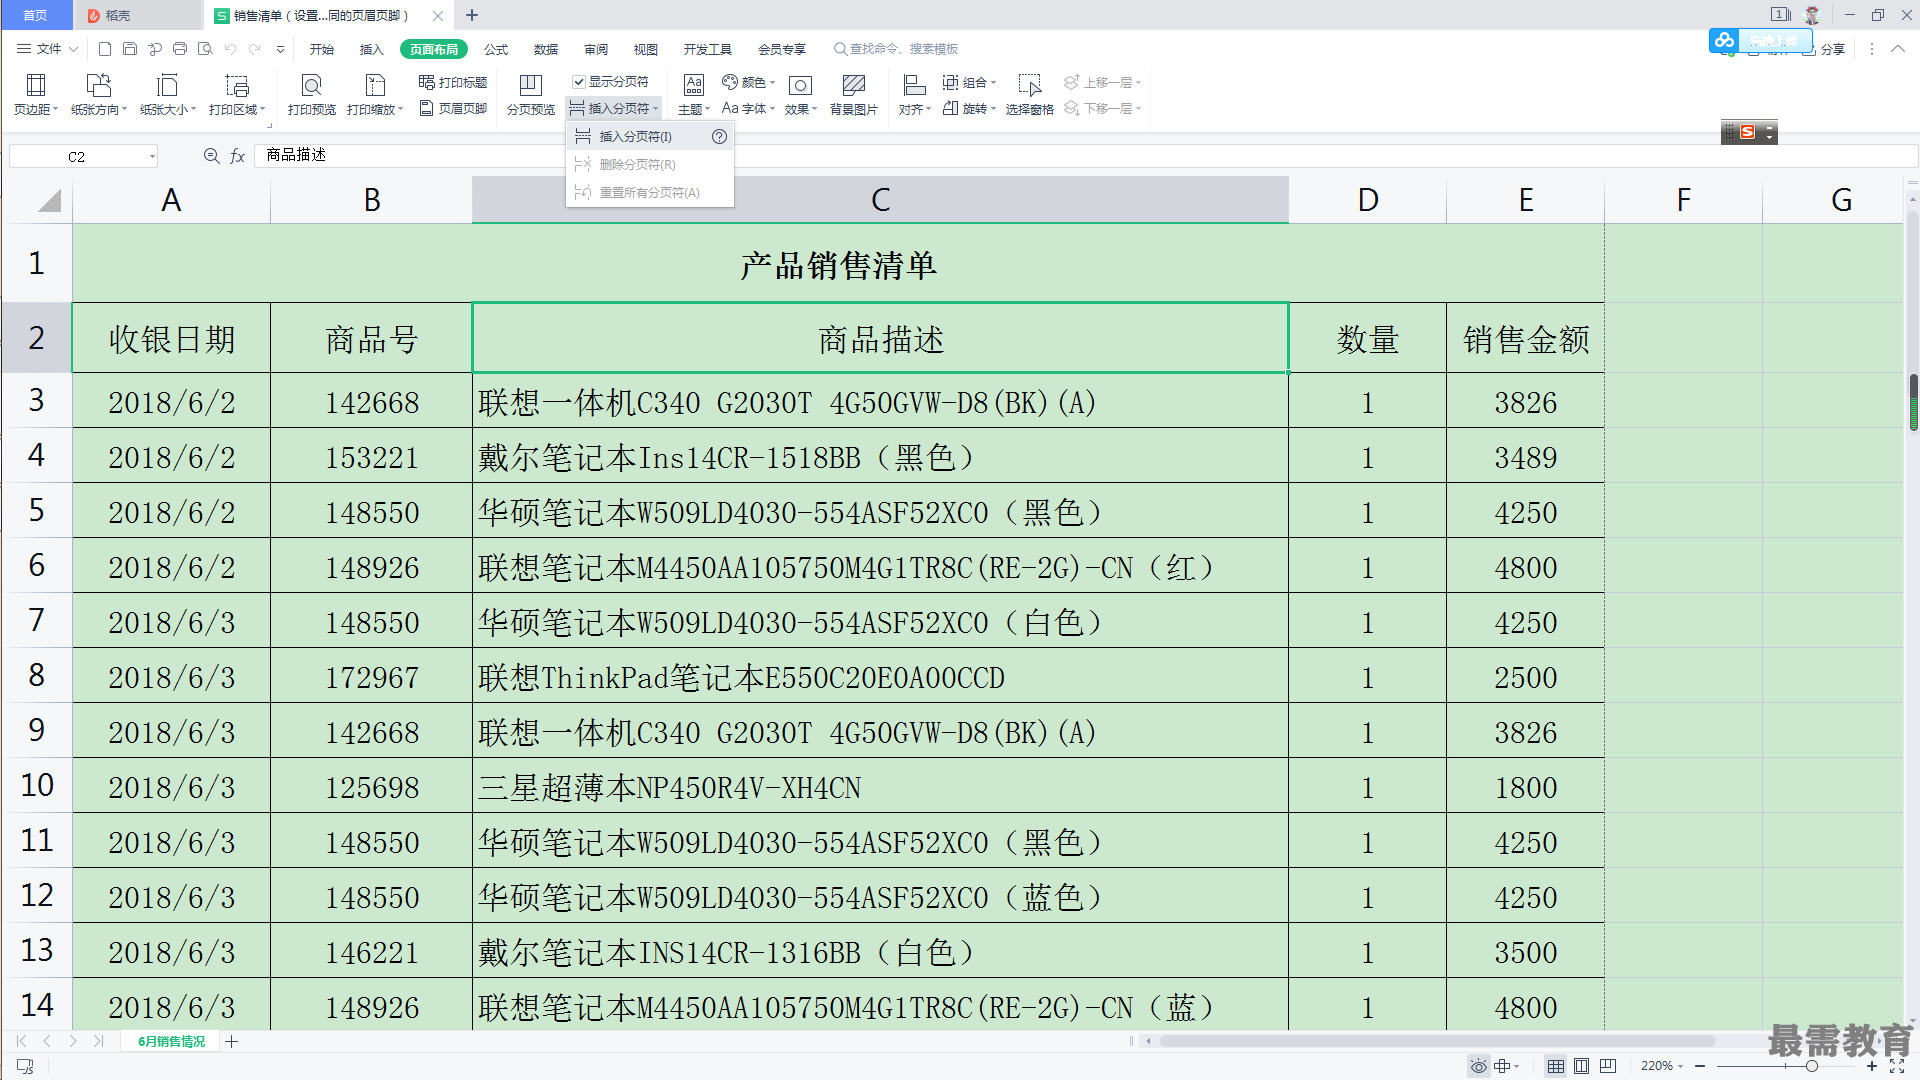Open the 文件 file menu
This screenshot has height=1080, width=1920.
47,48
